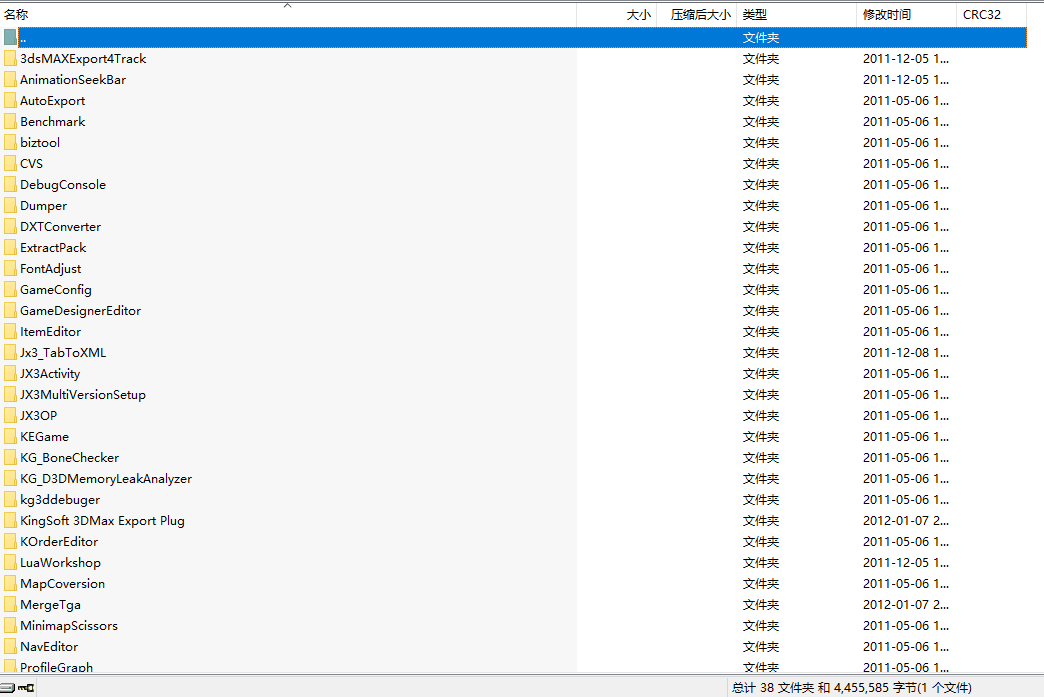The image size is (1044, 697).
Task: Select the LuaWorkshop folder name
Action: [x=61, y=563]
